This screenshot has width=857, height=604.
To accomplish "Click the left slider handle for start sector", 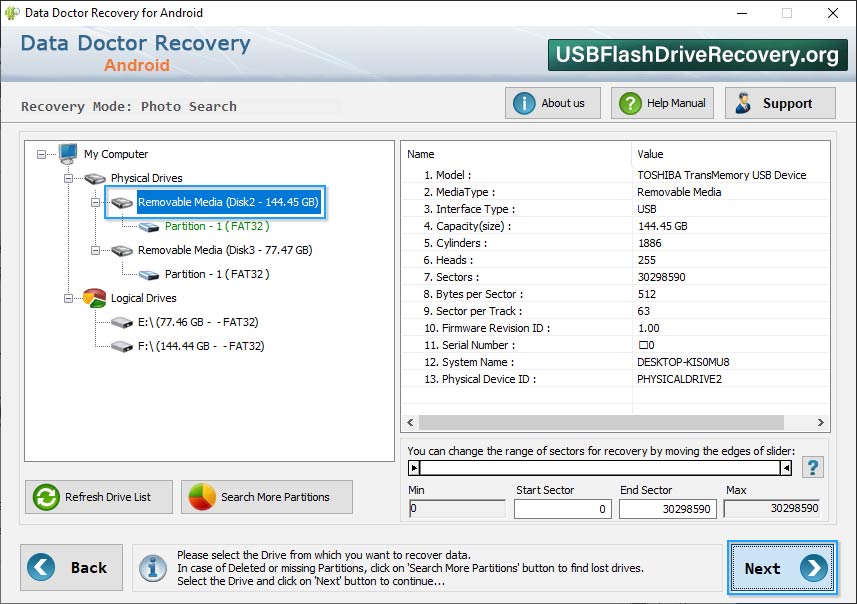I will click(x=414, y=468).
